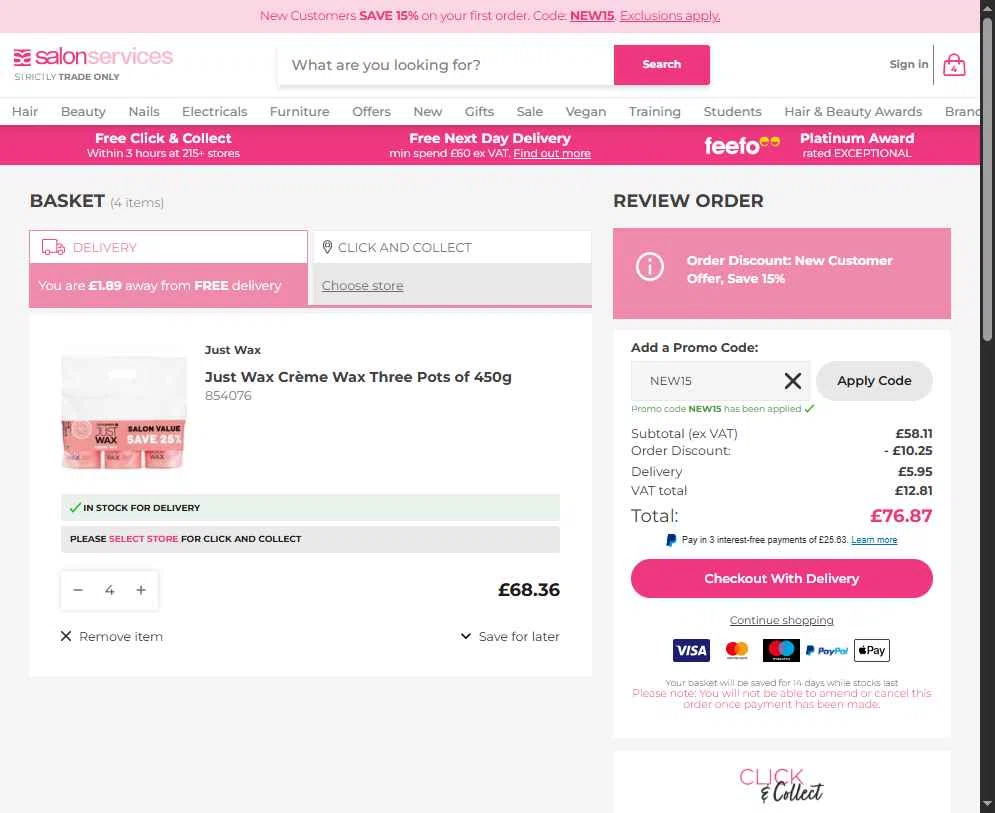Click Exclusions apply link
Screen dimensions: 995x813
coord(669,16)
